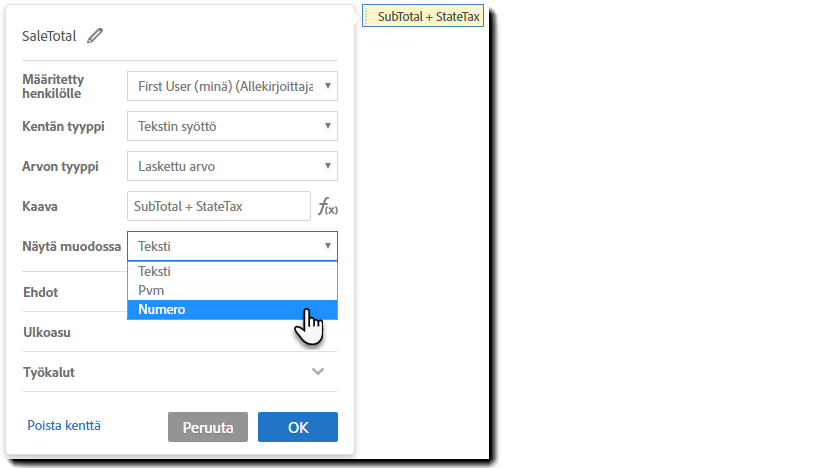Image resolution: width=830 pixels, height=468 pixels.
Task: Click the Kaava formula input field
Action: [219, 206]
